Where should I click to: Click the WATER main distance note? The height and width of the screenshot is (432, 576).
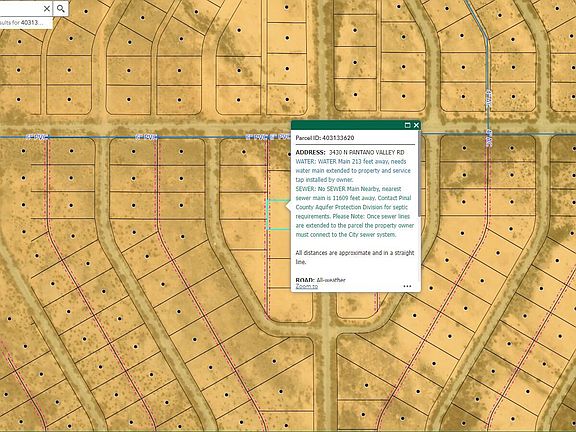tap(353, 170)
